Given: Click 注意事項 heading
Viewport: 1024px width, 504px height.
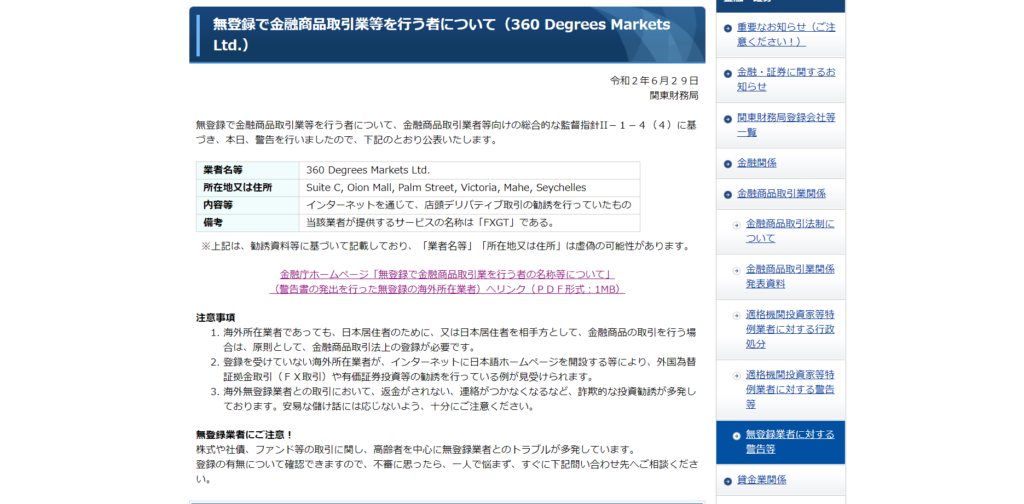Looking at the screenshot, I should coord(216,317).
